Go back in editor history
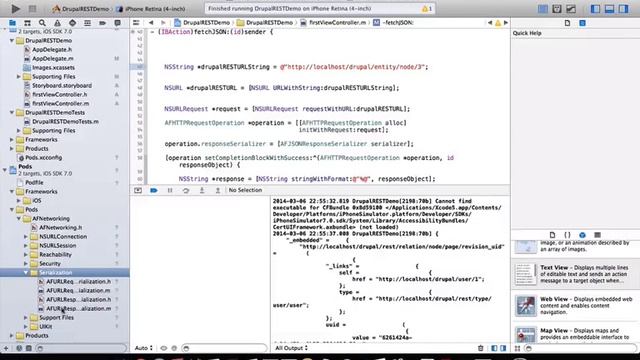This screenshot has height=360, width=640. pos(151,23)
